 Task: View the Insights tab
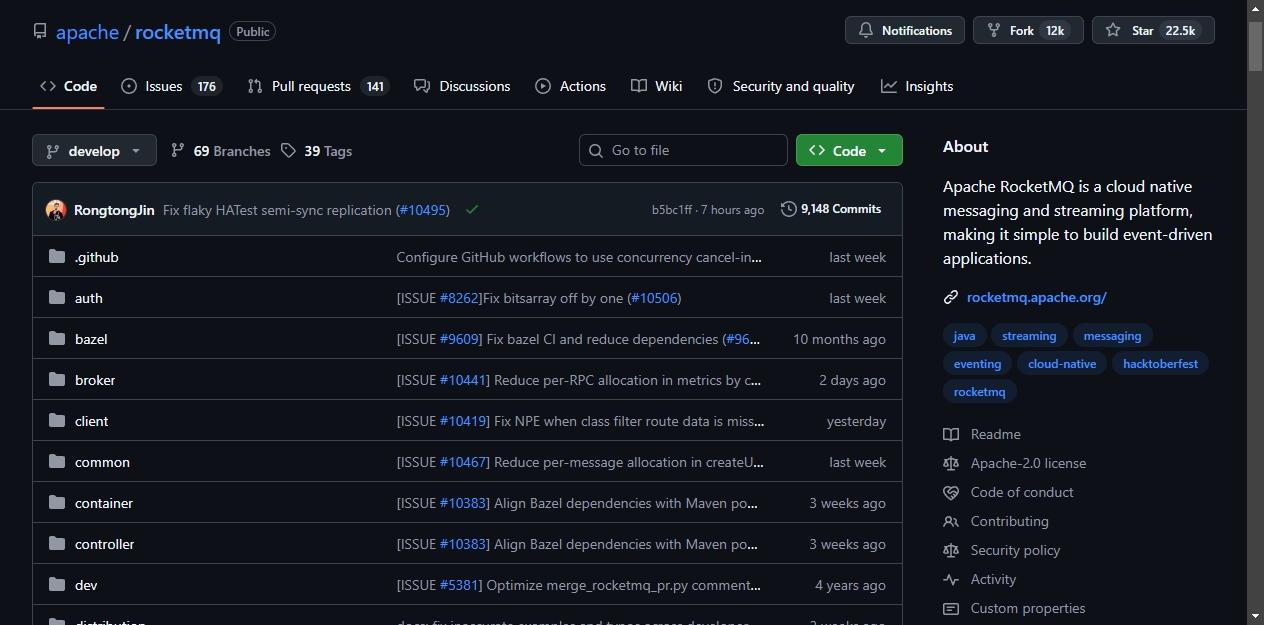point(917,86)
